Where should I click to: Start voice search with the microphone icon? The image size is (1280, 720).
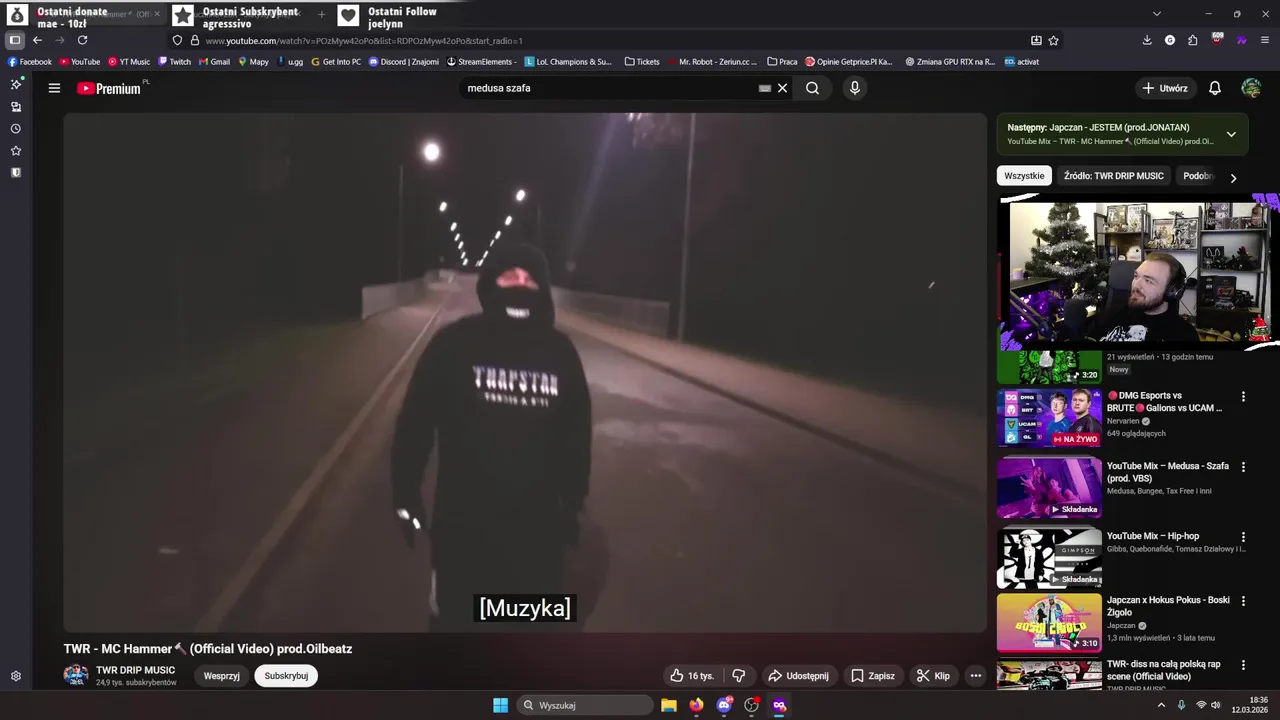coord(854,88)
